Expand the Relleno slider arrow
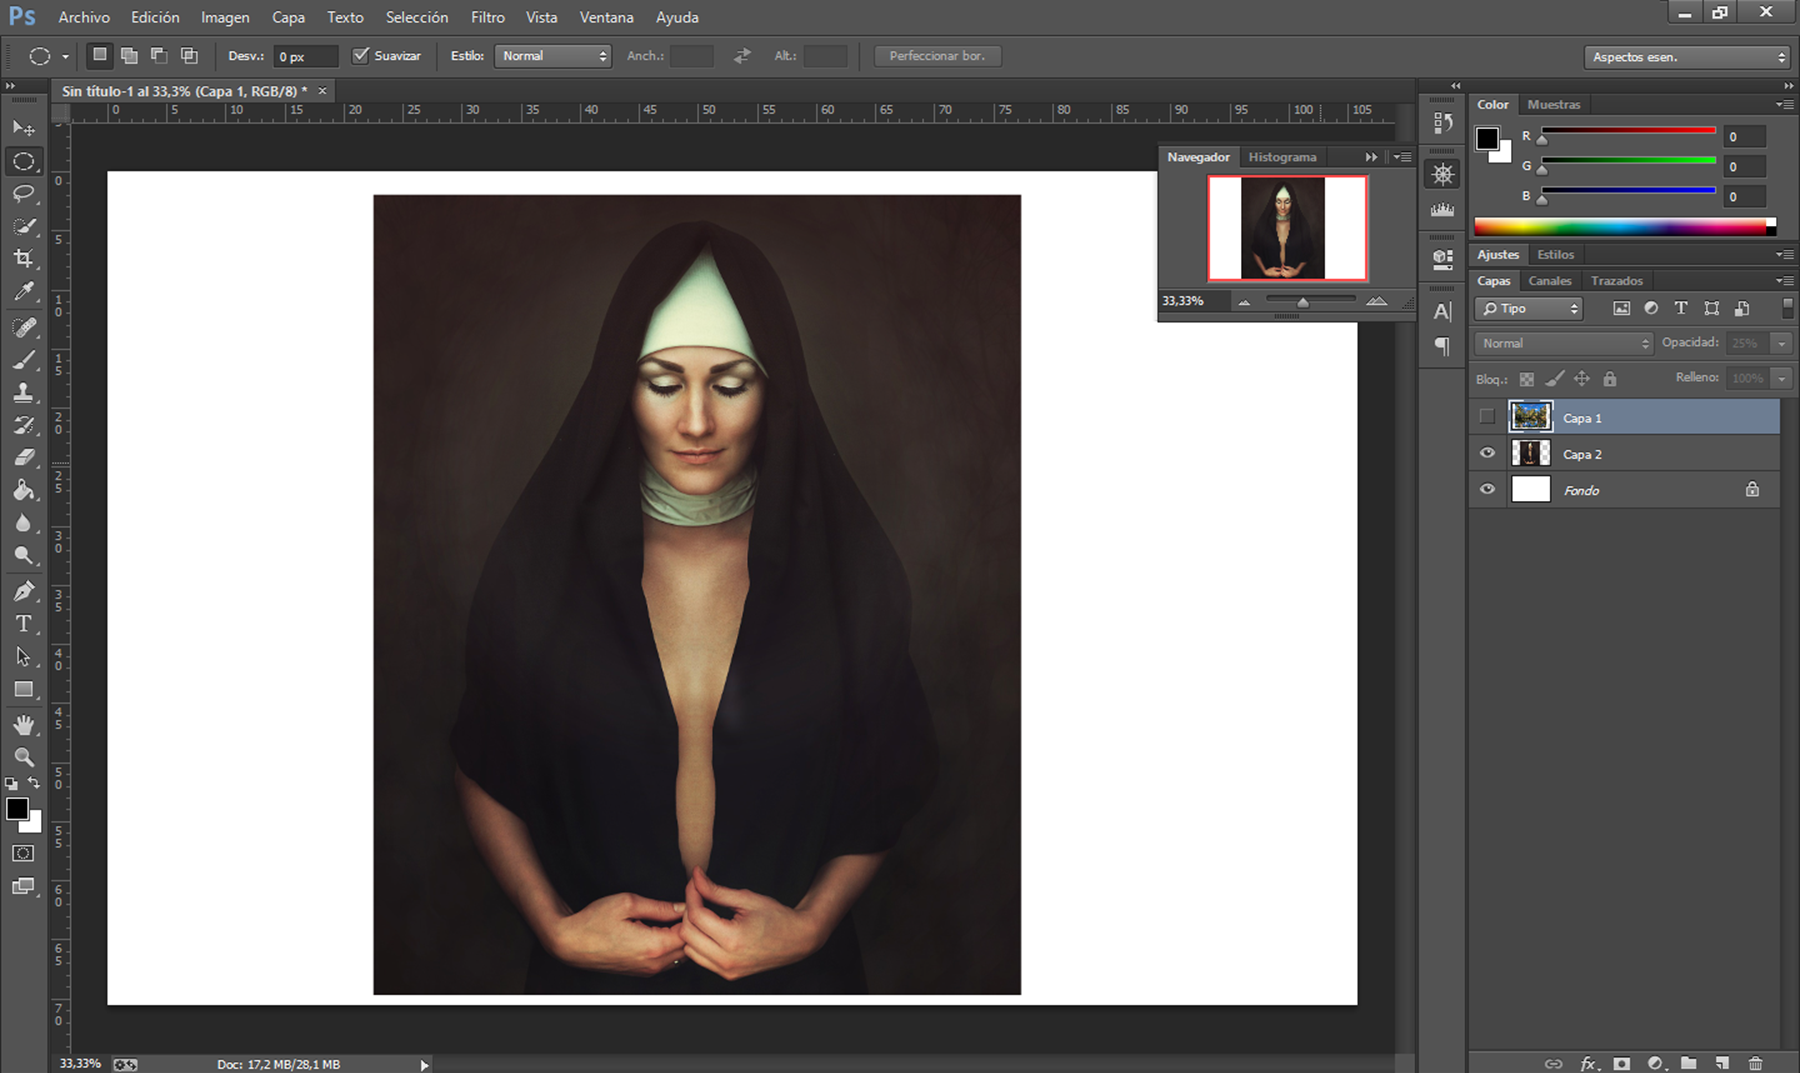This screenshot has width=1800, height=1073. pos(1781,378)
